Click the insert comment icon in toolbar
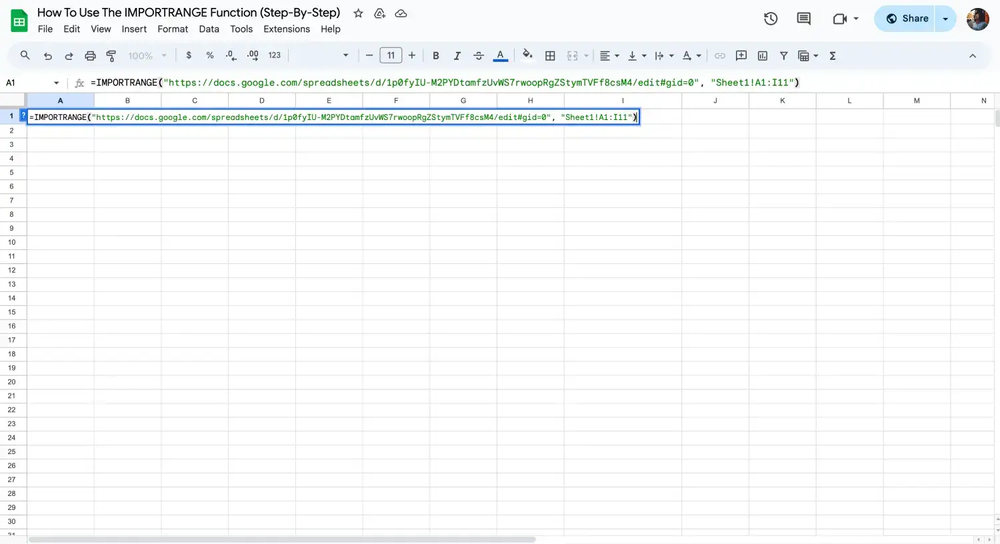This screenshot has height=544, width=1000. point(741,56)
